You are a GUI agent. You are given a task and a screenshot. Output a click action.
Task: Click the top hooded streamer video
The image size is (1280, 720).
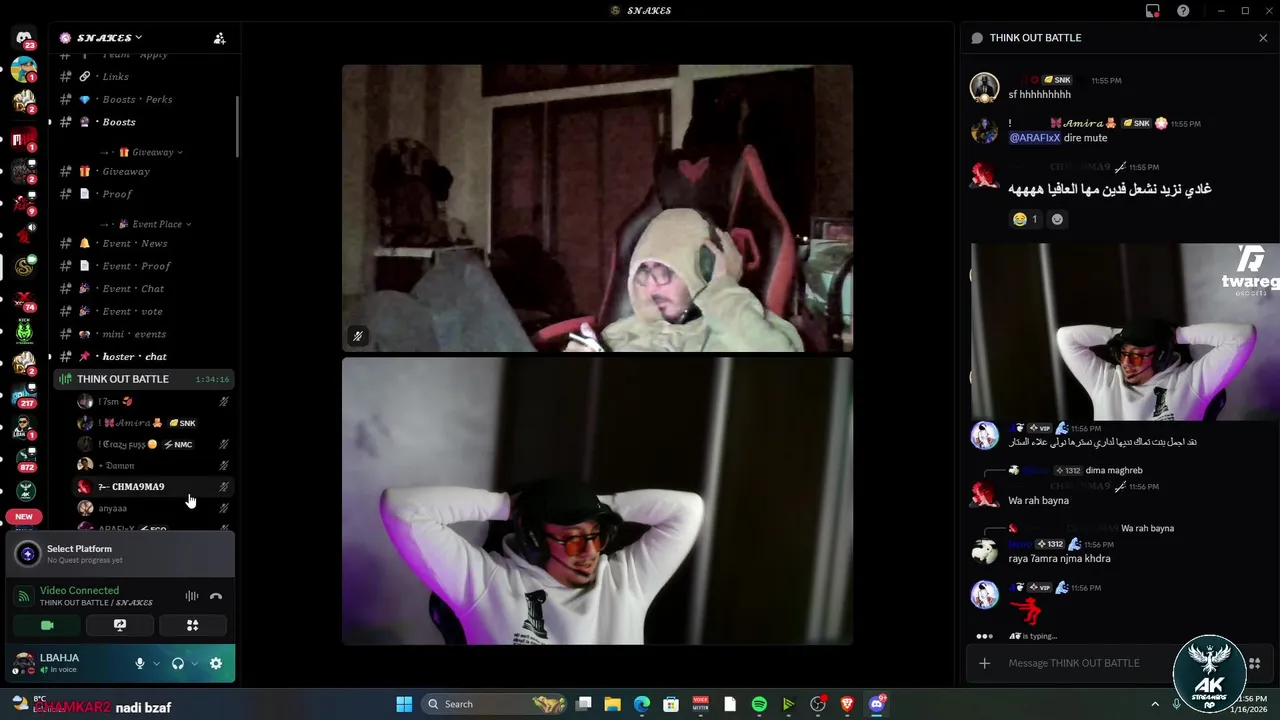point(597,208)
